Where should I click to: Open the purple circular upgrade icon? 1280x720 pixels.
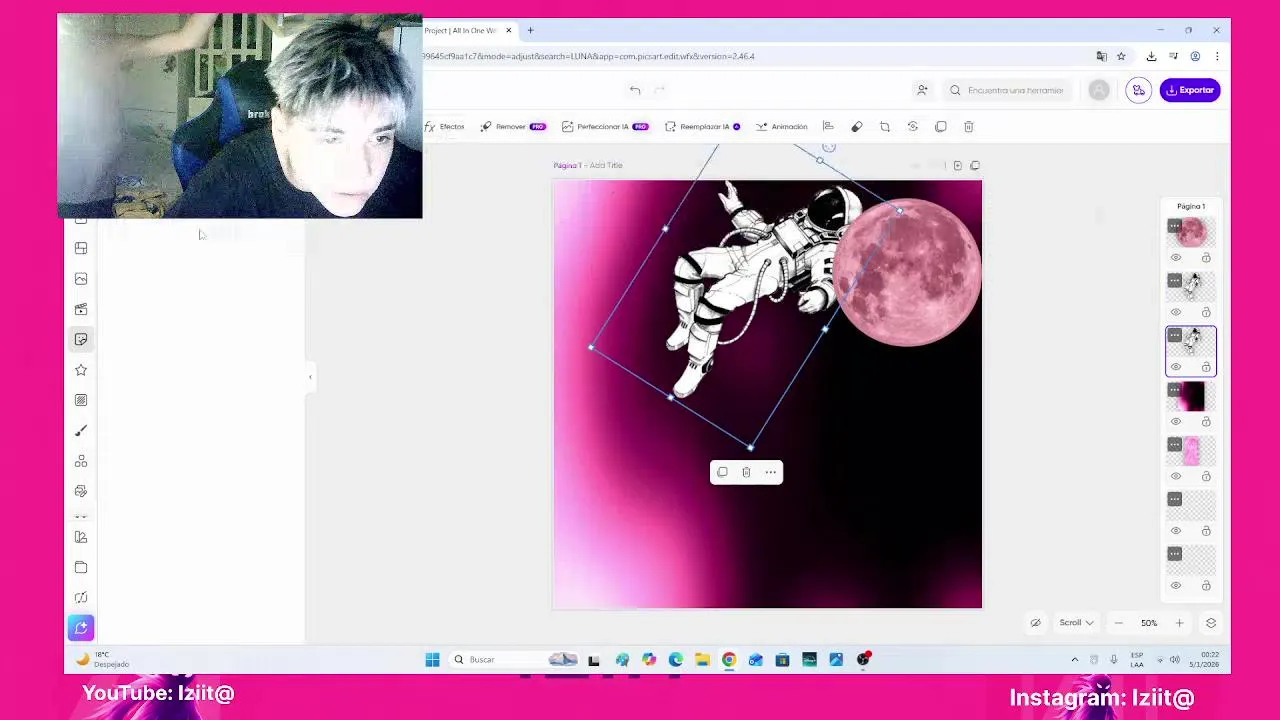1139,90
